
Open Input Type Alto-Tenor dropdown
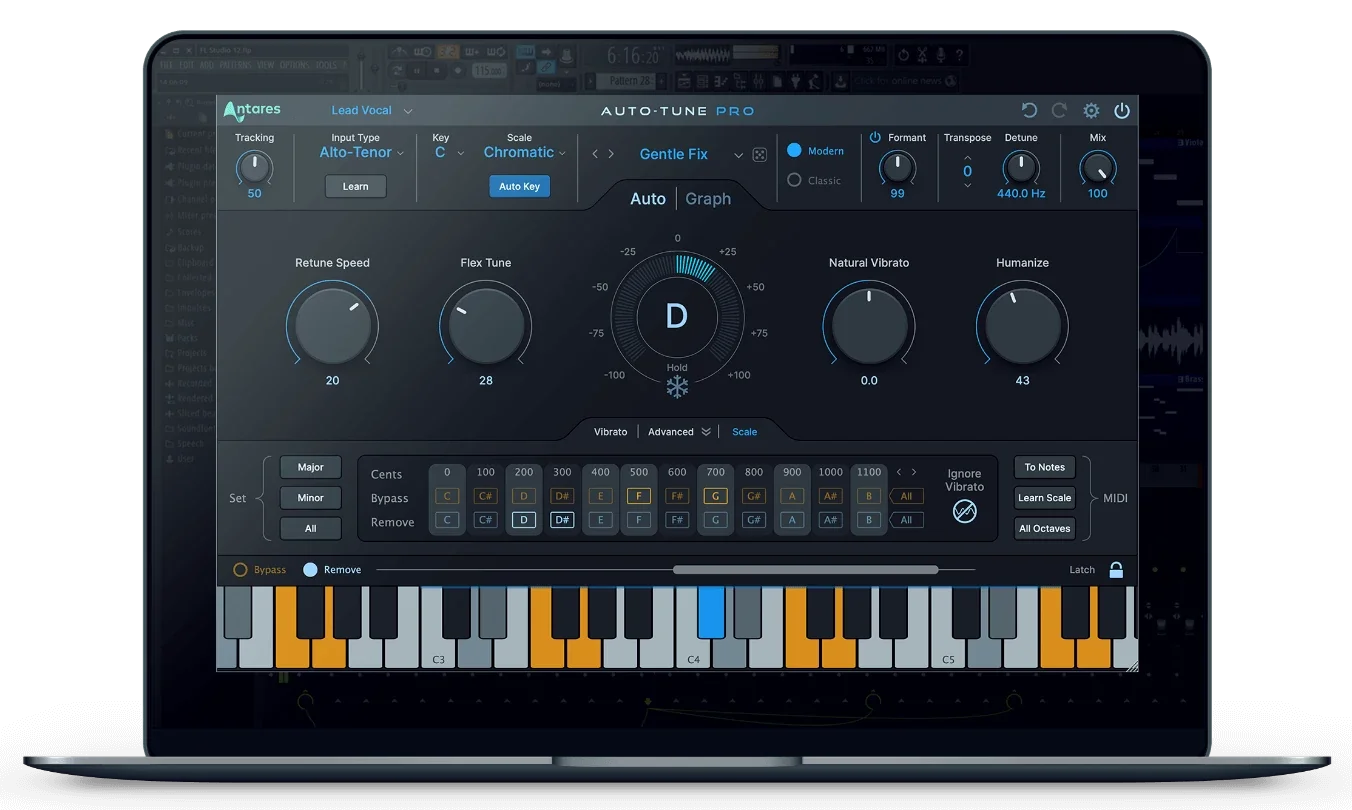point(362,153)
